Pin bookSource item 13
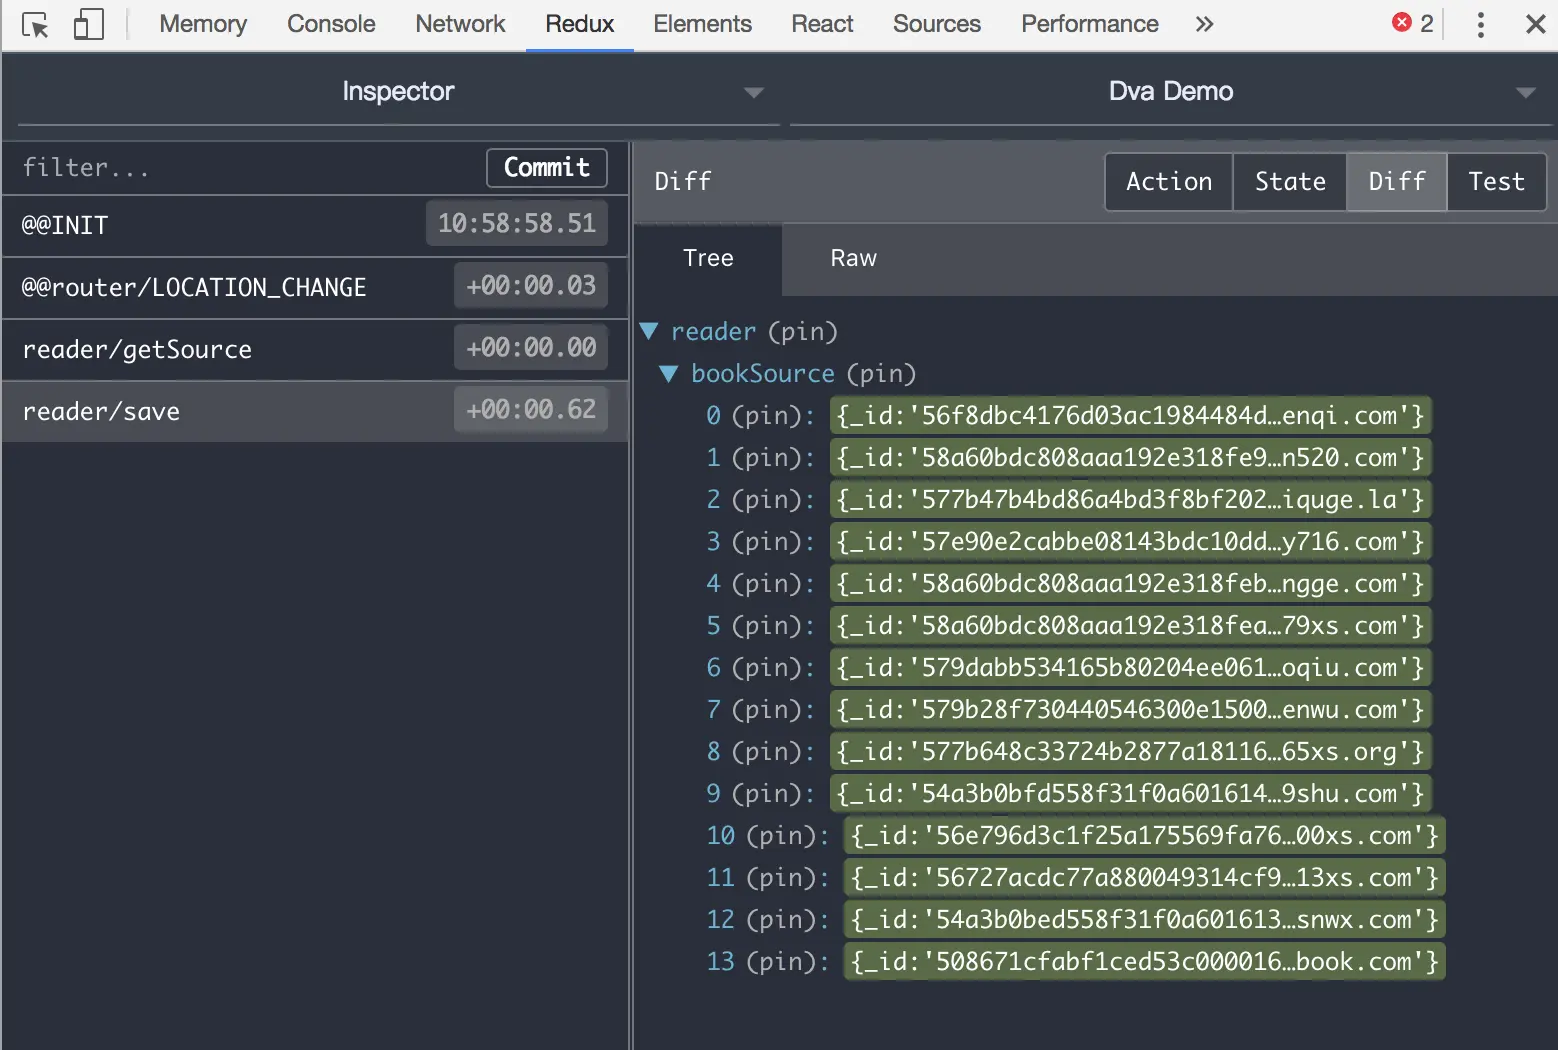 click(x=781, y=961)
